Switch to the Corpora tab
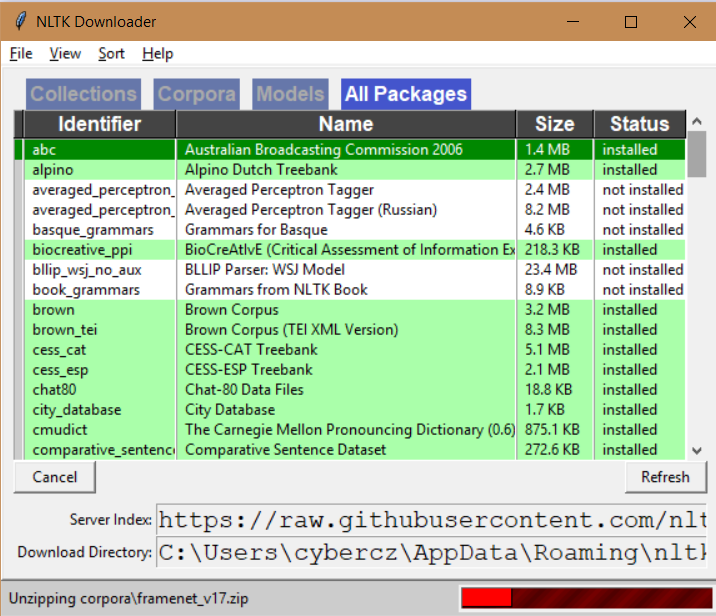The height and width of the screenshot is (616, 716). tap(197, 94)
